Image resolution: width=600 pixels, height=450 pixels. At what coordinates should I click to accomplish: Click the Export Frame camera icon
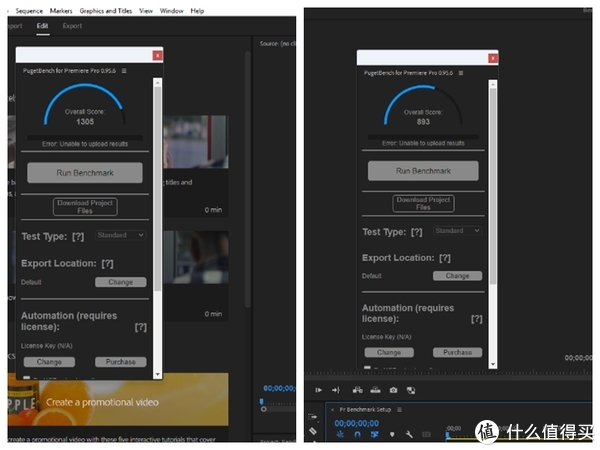click(393, 390)
